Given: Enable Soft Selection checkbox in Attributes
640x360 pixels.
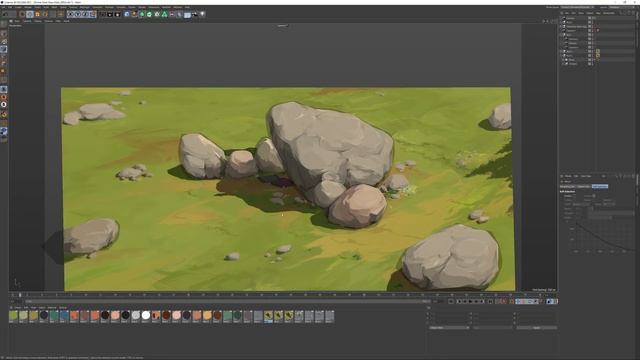Looking at the screenshot, I should click(x=576, y=196).
